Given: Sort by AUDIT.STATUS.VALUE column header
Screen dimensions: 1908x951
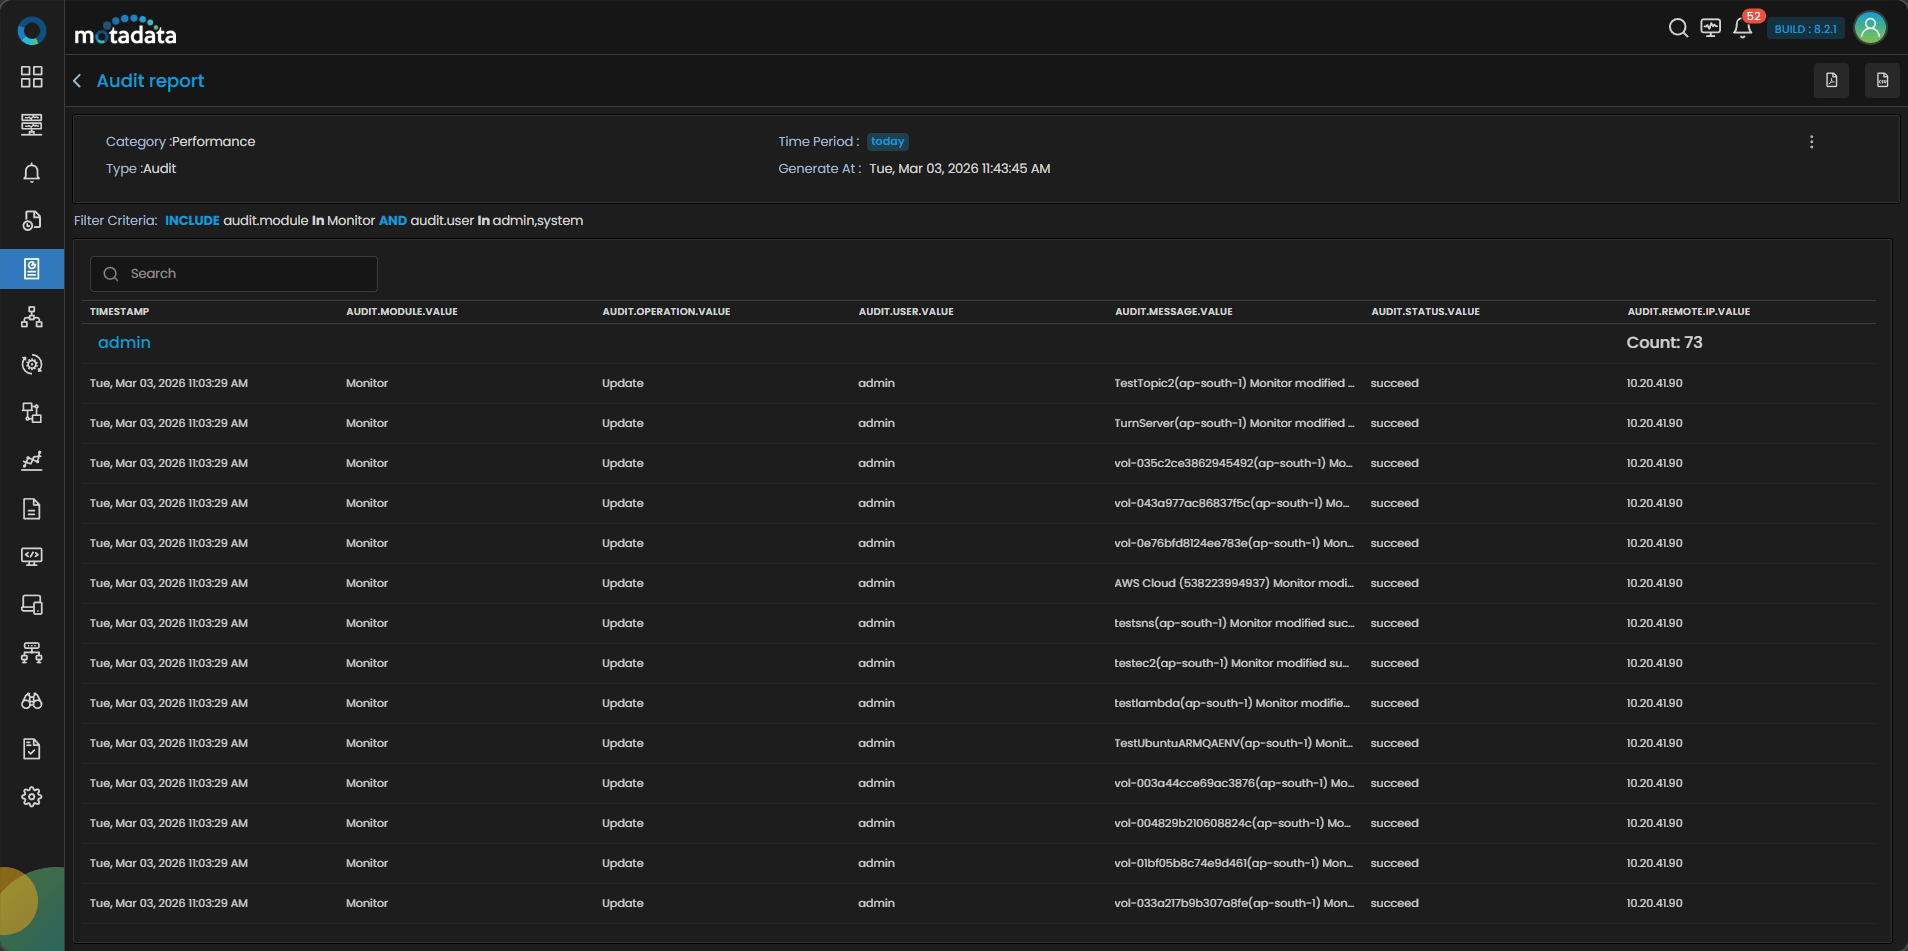Looking at the screenshot, I should pyautogui.click(x=1425, y=312).
